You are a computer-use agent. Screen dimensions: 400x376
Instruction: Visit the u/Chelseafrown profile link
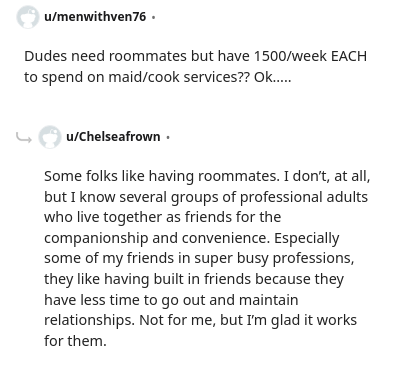coord(113,137)
